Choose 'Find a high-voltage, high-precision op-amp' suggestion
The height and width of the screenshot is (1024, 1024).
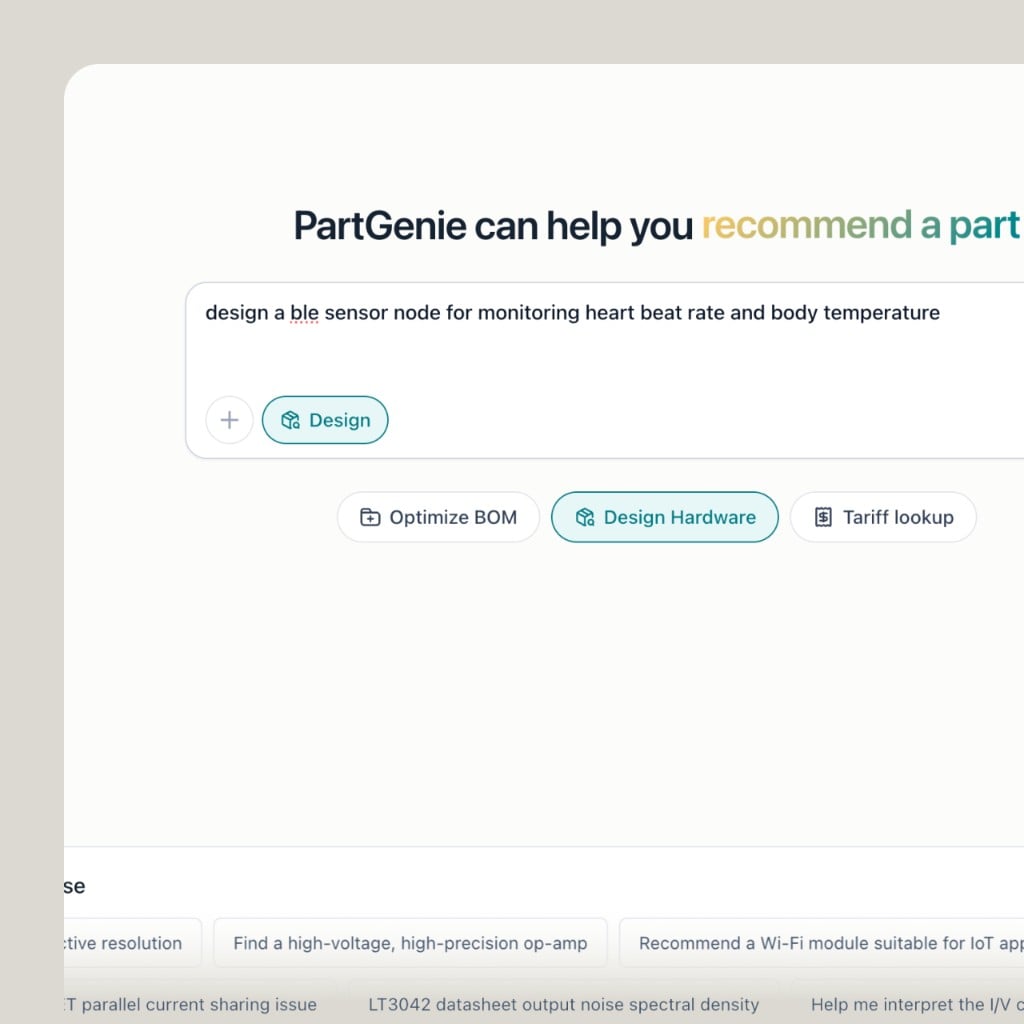click(x=410, y=943)
